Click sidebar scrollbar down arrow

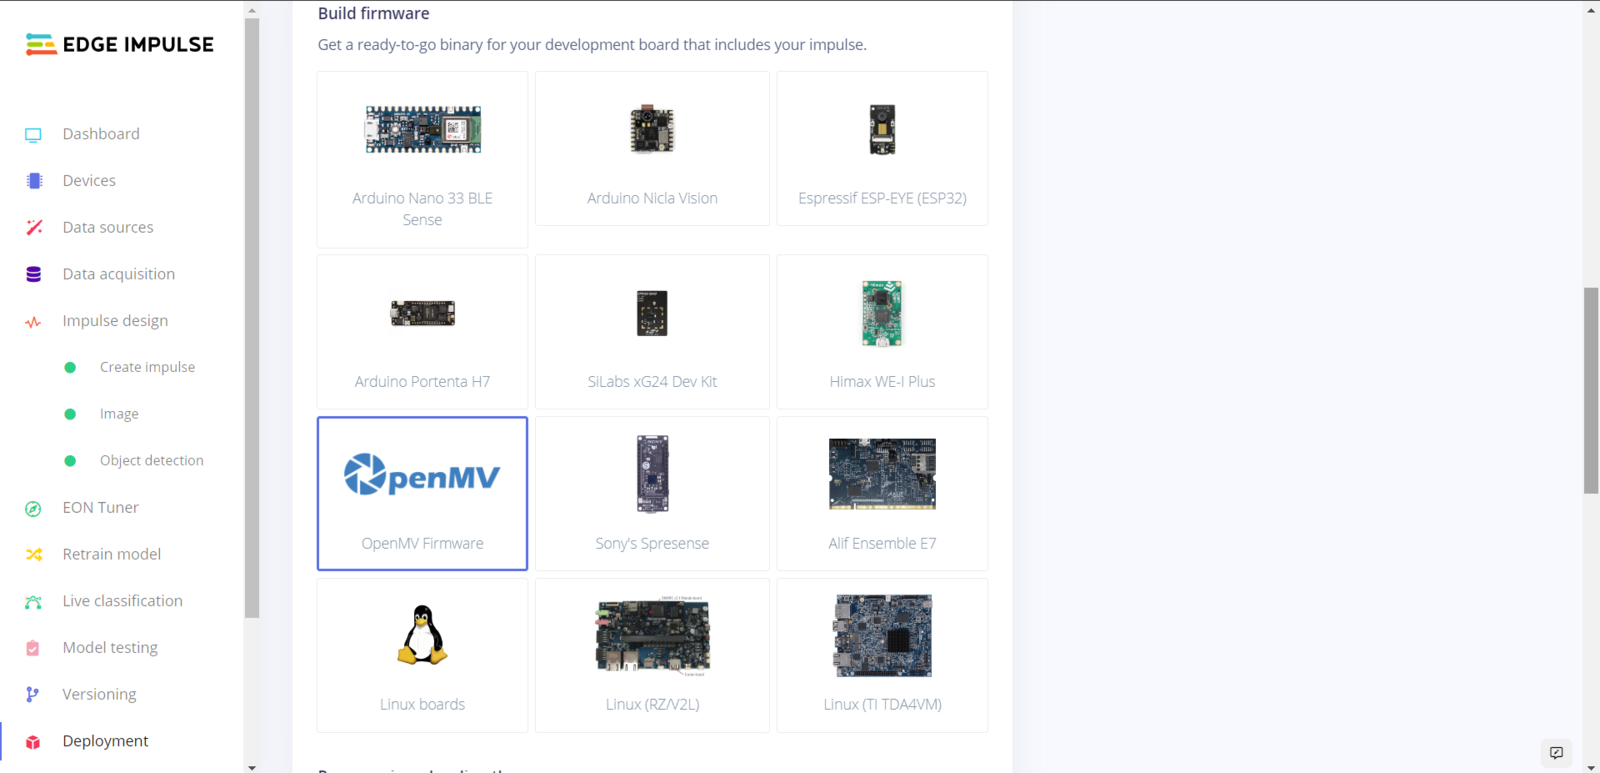tap(252, 767)
